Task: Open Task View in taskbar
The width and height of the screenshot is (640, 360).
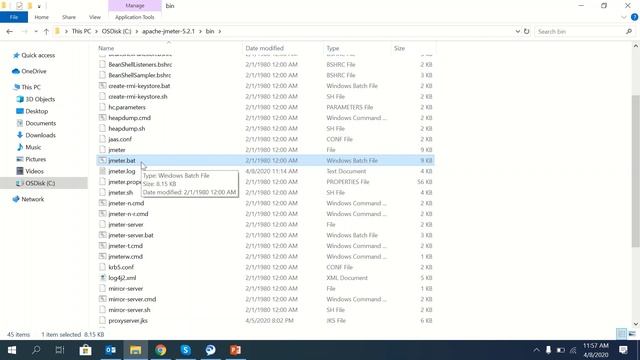Action: (x=60, y=350)
